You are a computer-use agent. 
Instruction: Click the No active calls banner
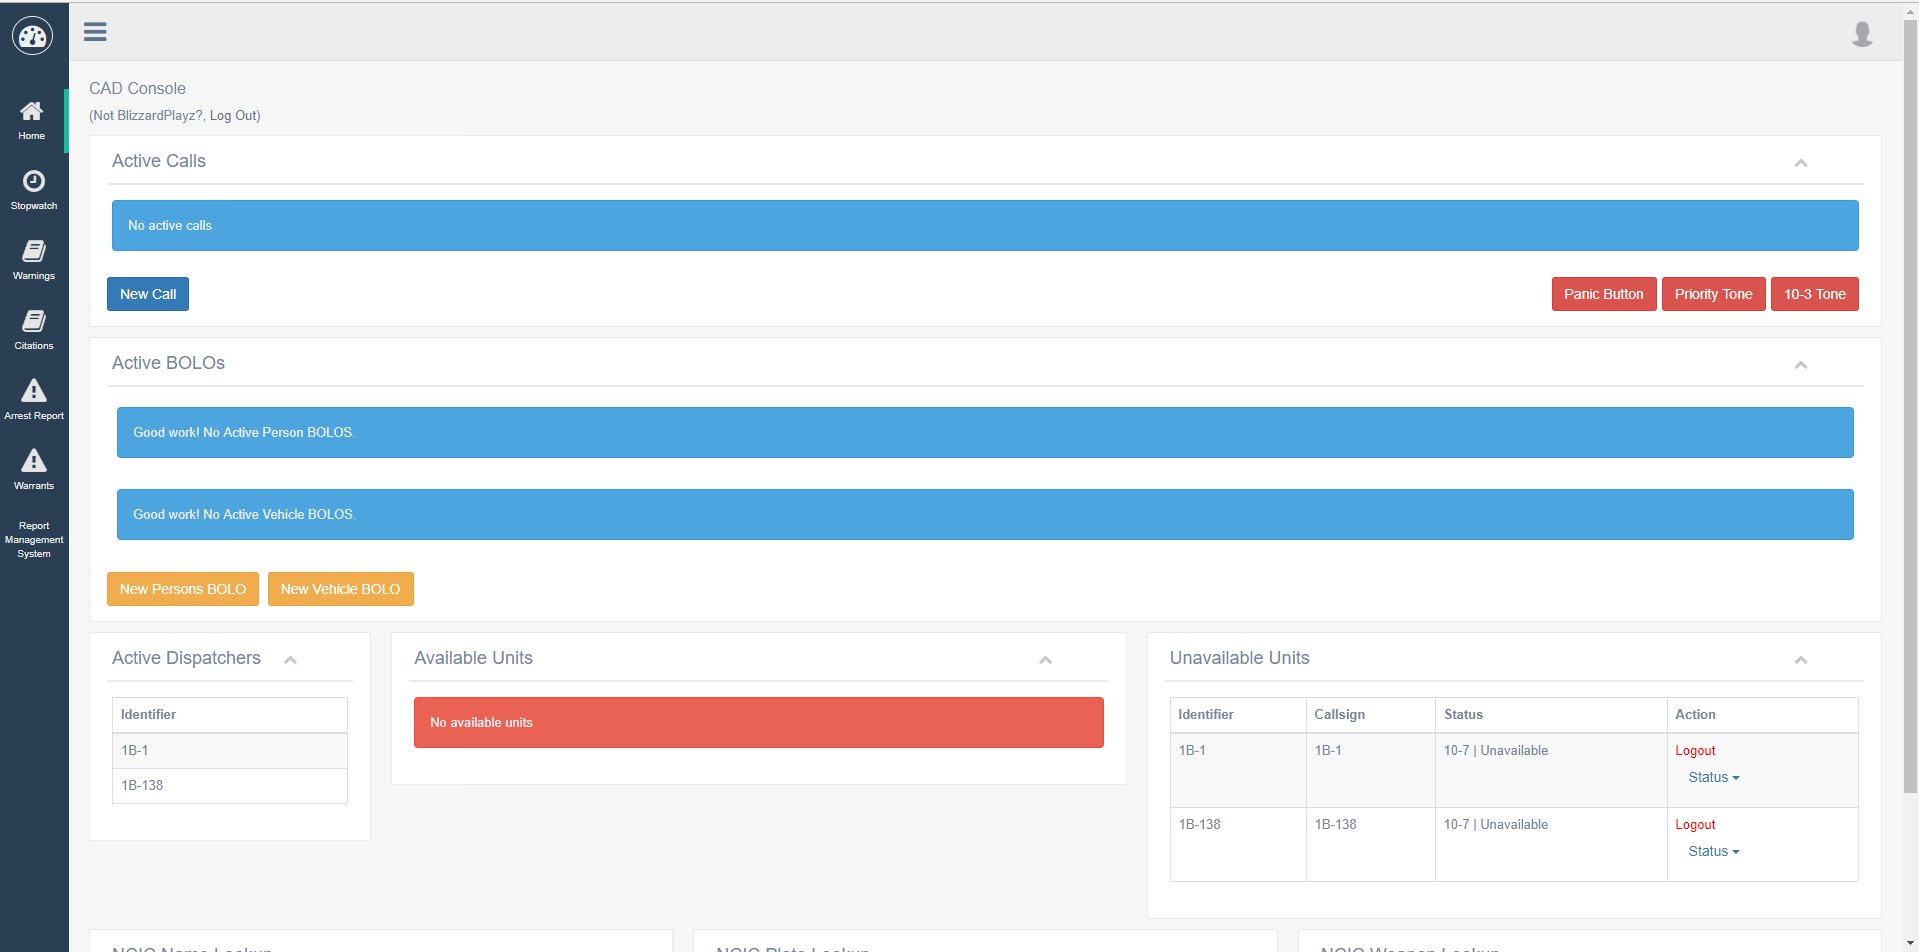[985, 226]
